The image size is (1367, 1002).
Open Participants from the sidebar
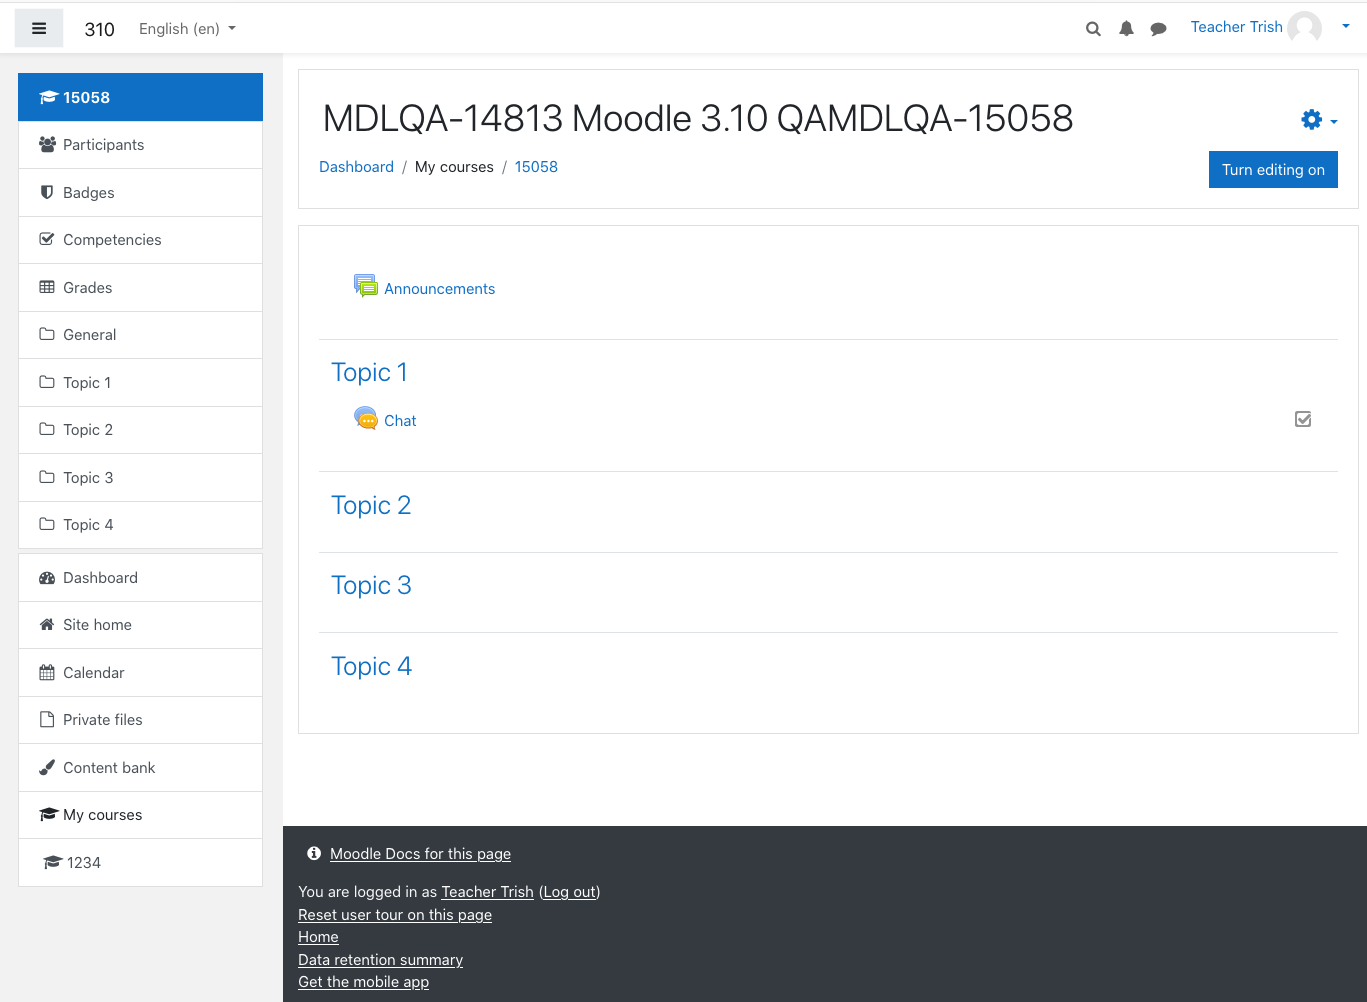tap(140, 145)
